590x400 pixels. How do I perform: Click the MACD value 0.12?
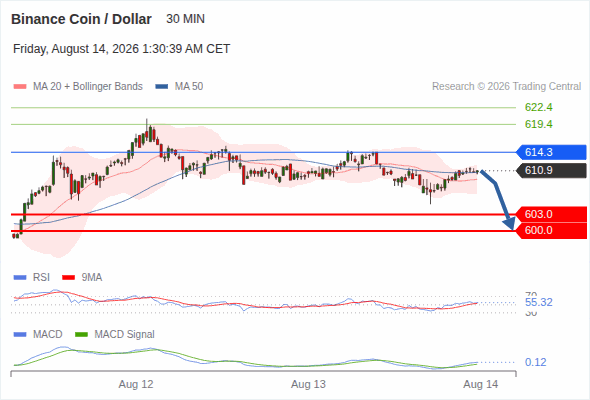coord(535,362)
